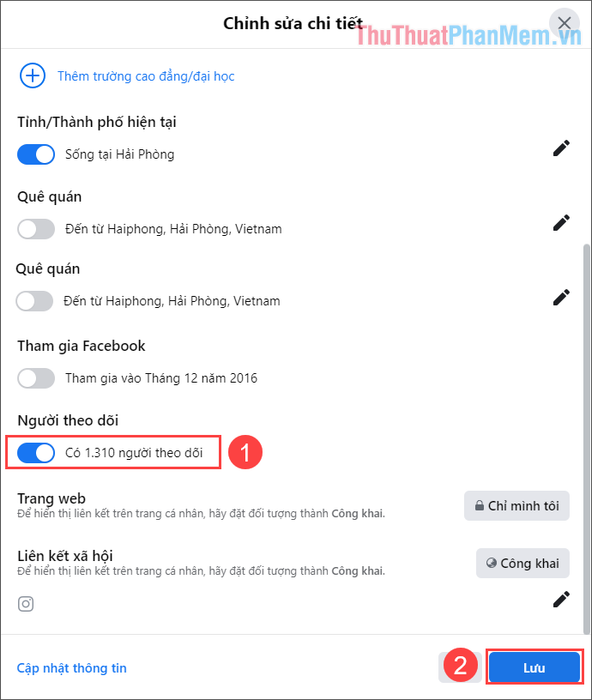
Task: Close the Chỉnh sửa chi tiết dialog
Action: click(564, 23)
